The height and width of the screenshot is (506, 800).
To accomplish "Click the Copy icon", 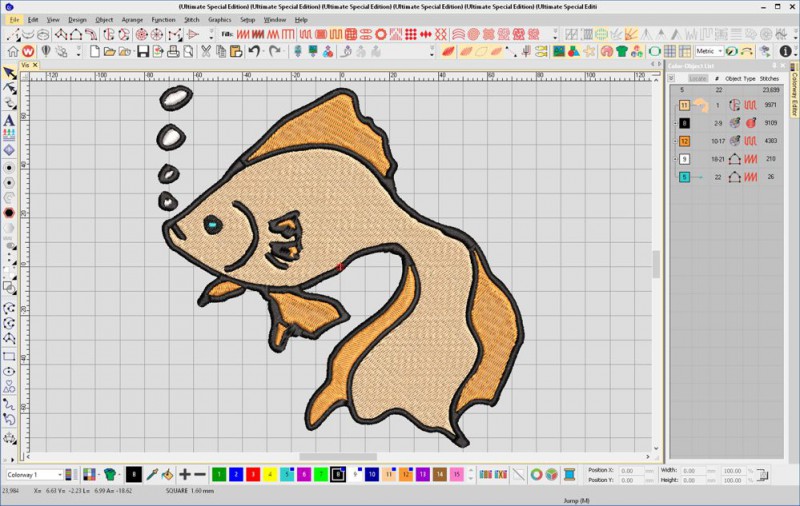I will (x=221, y=51).
